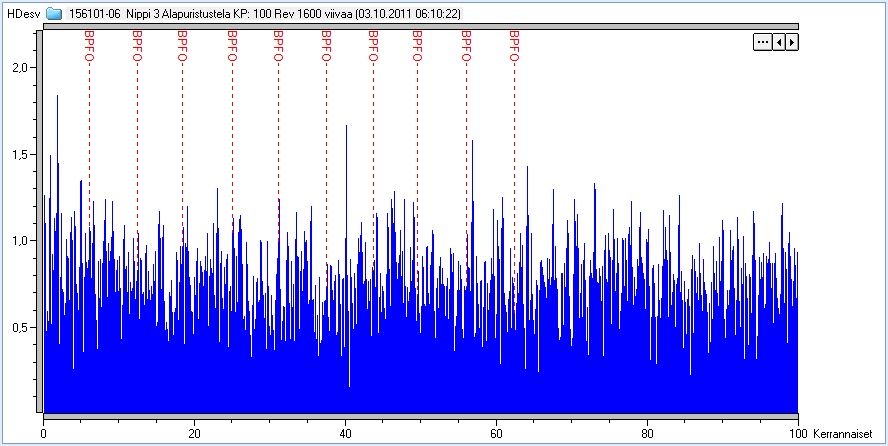Click the horizontal scrollbar above the chart
The image size is (888, 446).
tap(421, 26)
